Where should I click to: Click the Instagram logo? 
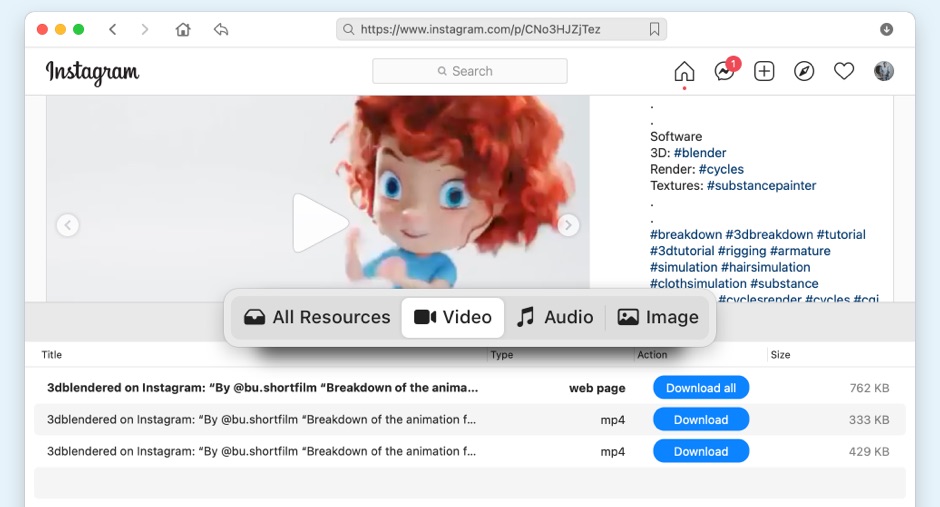[93, 73]
